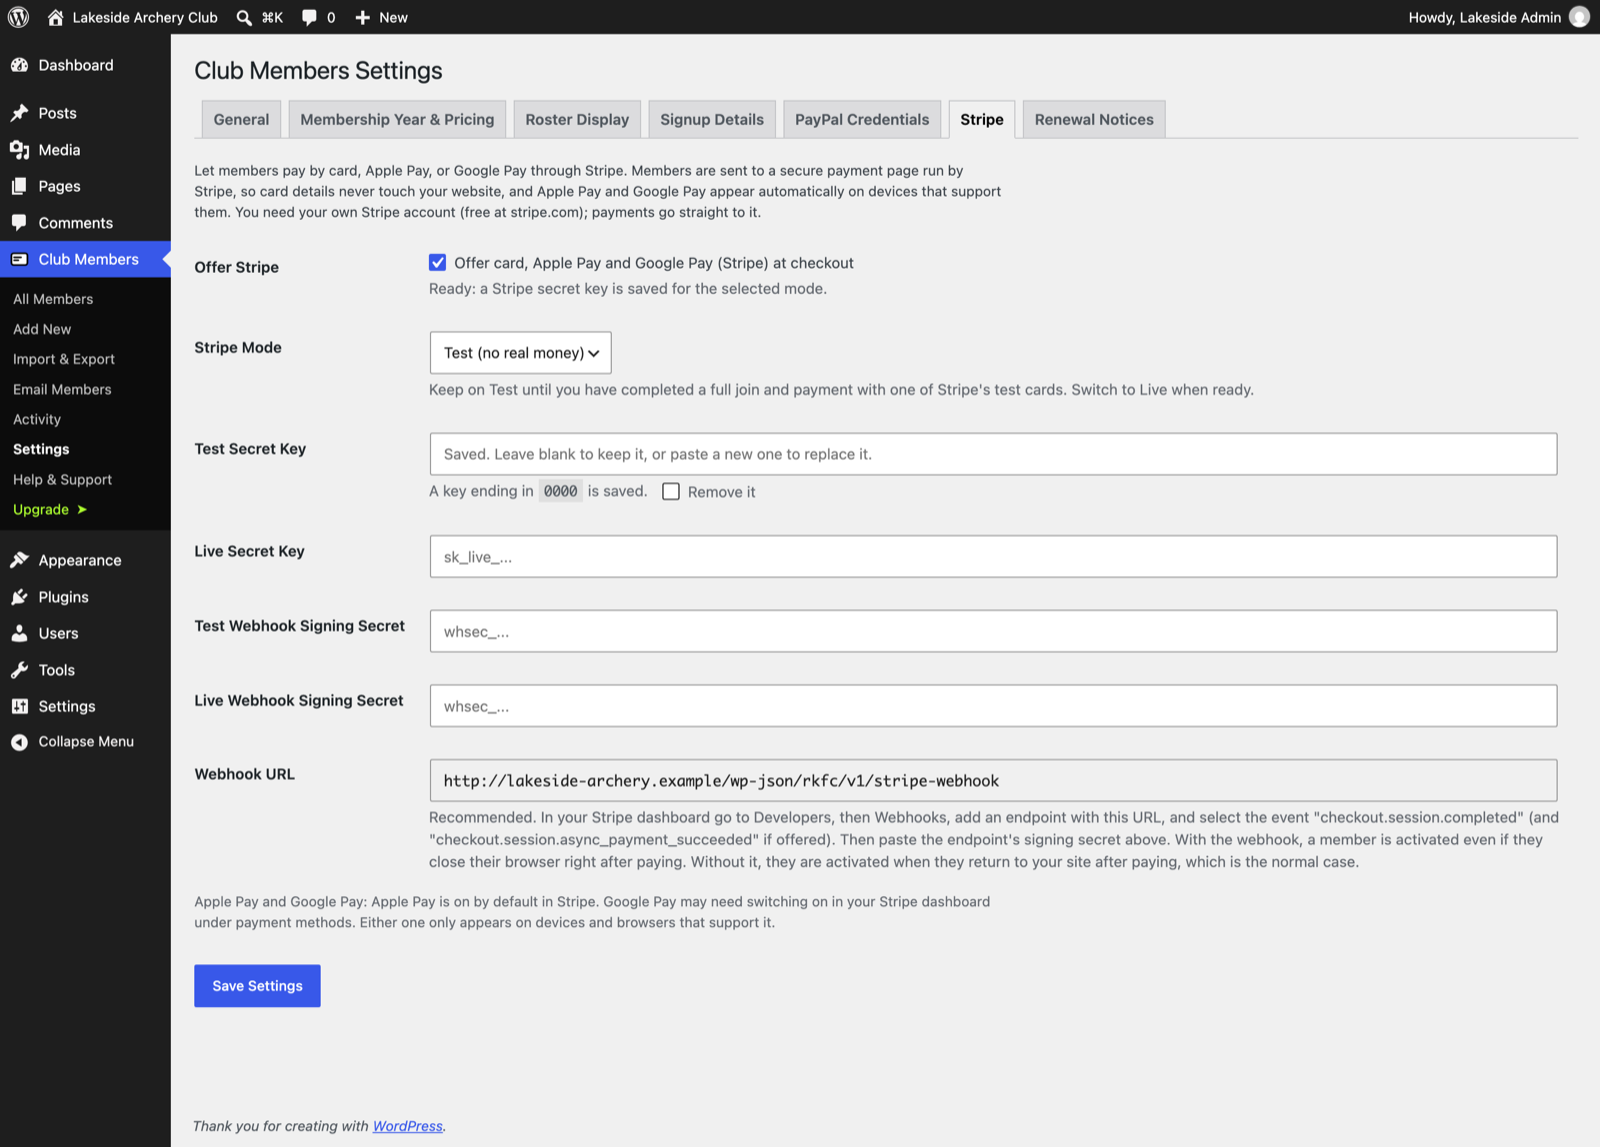Click the Appearance paintbrush icon
The width and height of the screenshot is (1600, 1147).
pos(19,560)
